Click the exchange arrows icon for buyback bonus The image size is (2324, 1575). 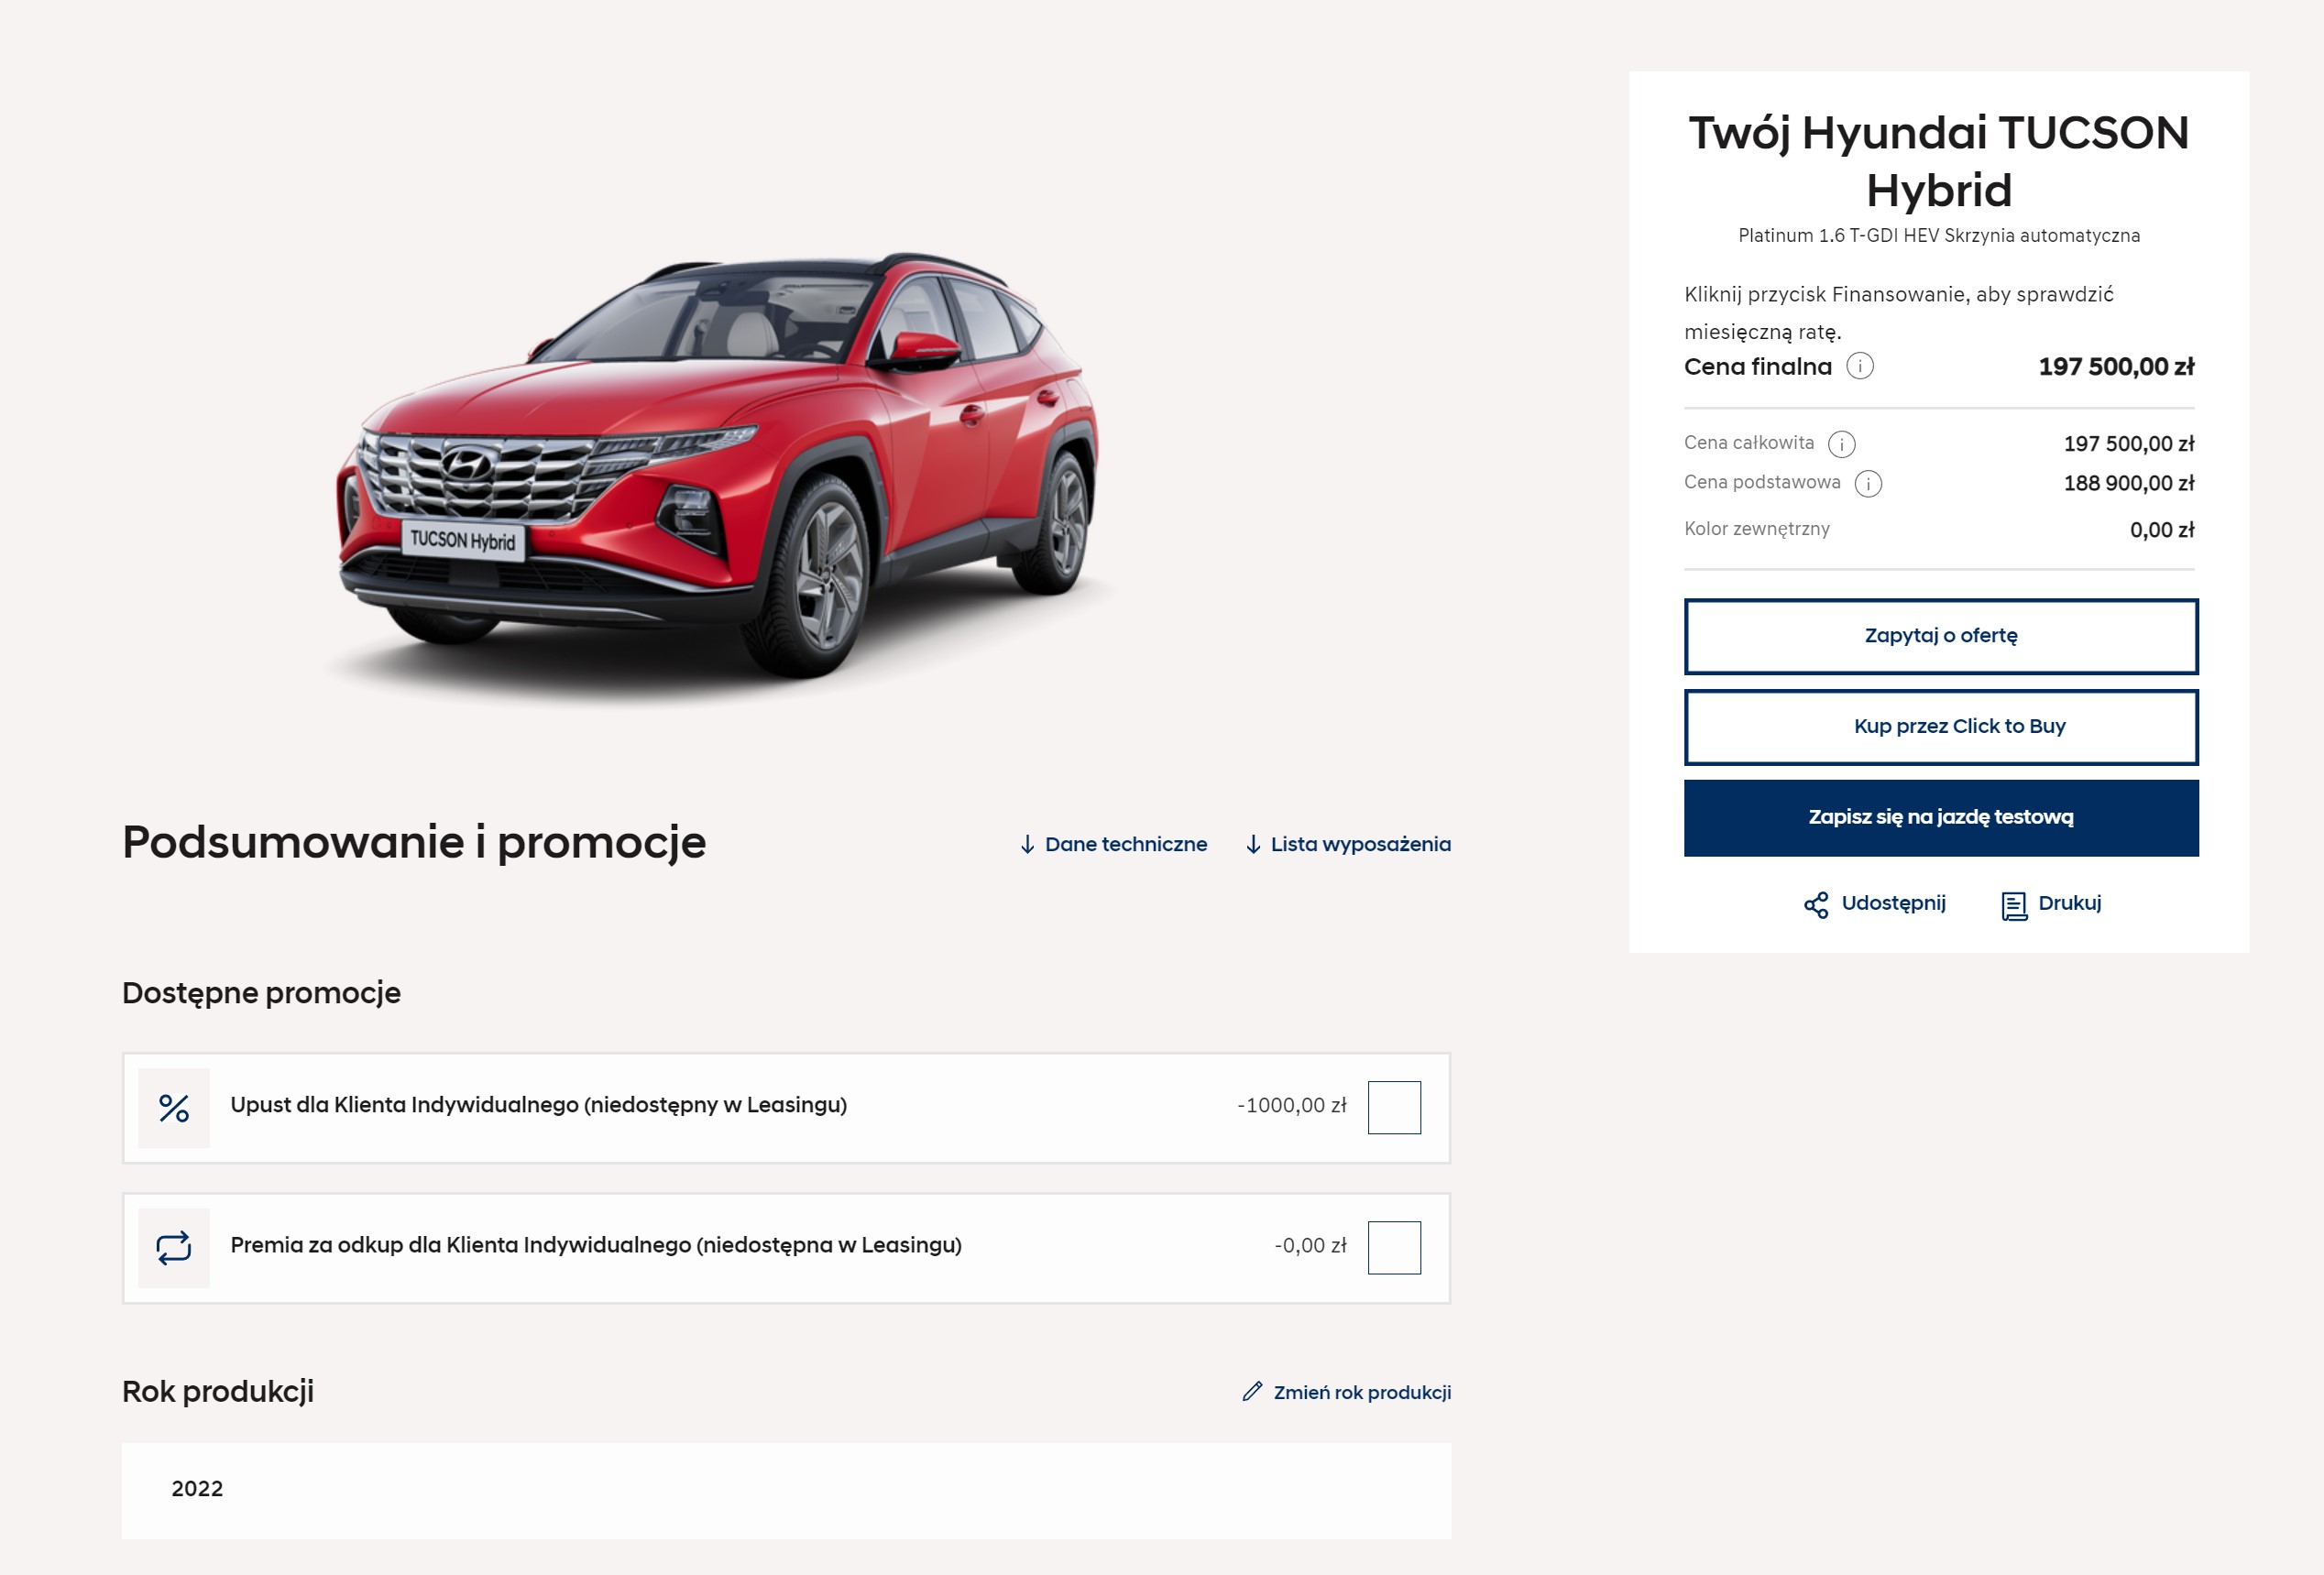pyautogui.click(x=174, y=1248)
